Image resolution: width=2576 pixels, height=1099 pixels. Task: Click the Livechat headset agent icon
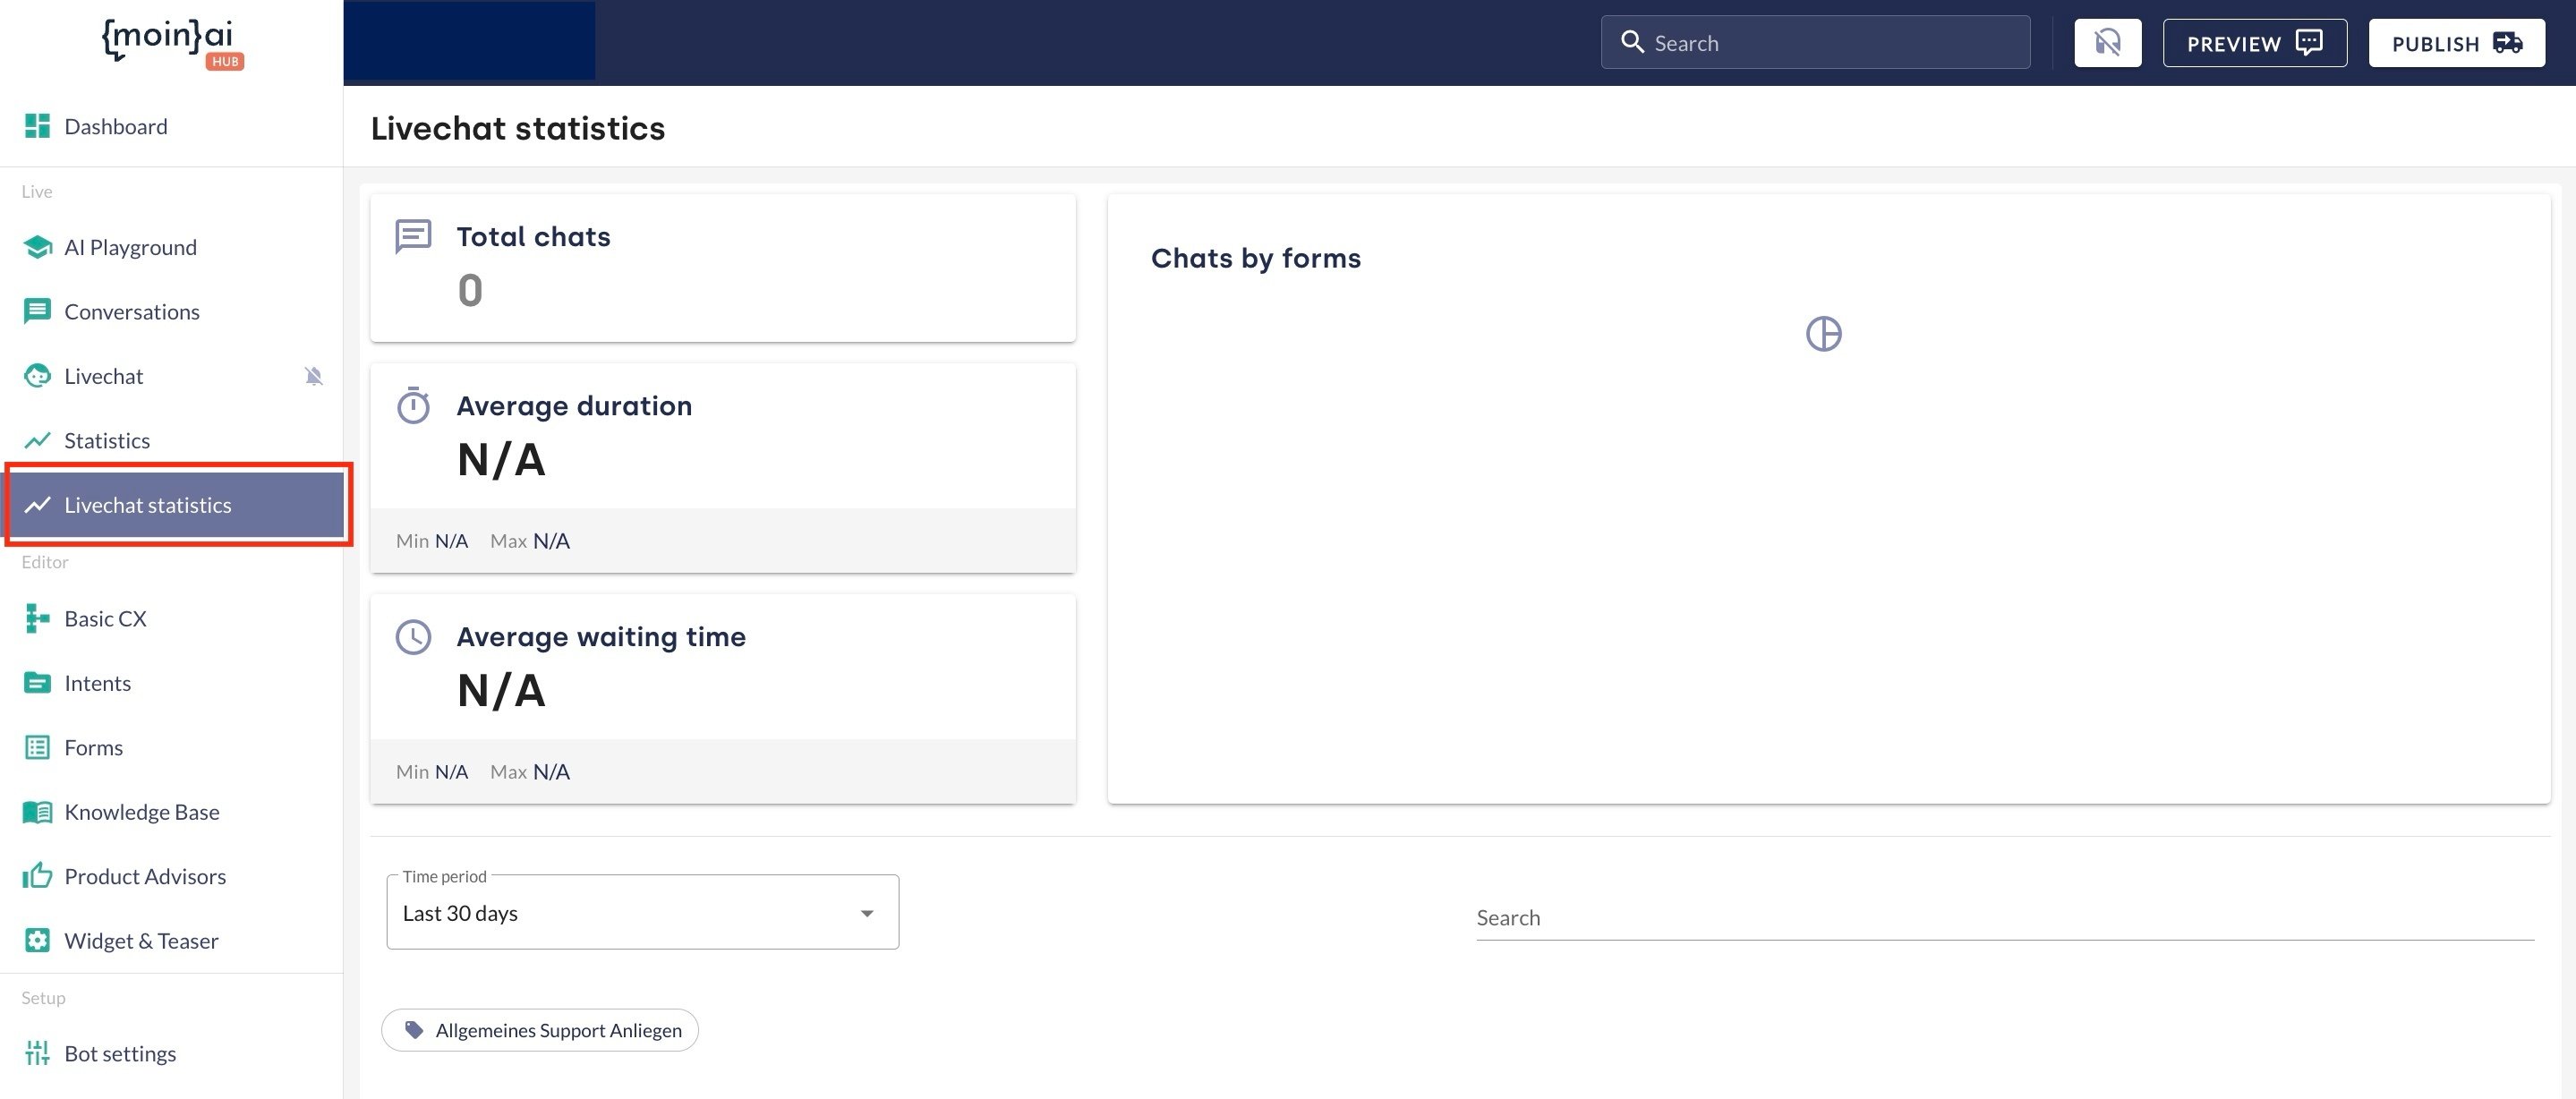[x=37, y=376]
